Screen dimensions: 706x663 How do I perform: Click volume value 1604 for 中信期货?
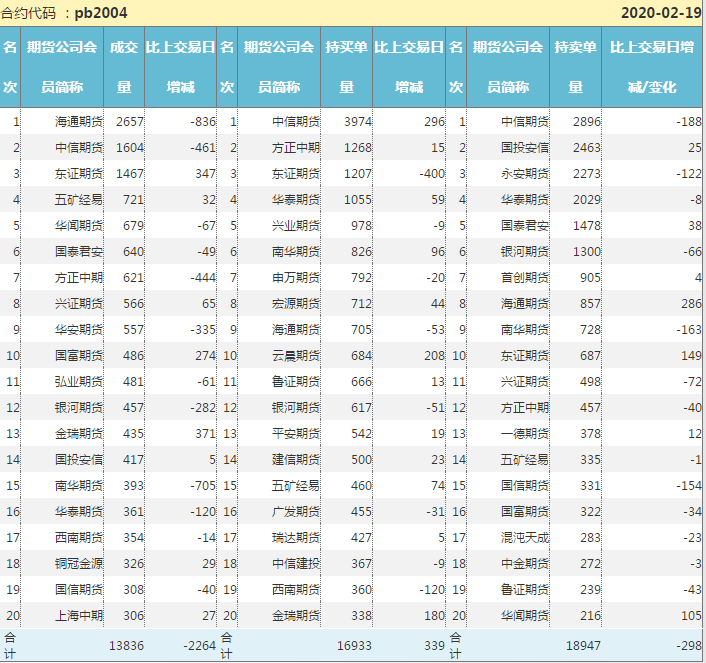pyautogui.click(x=130, y=148)
